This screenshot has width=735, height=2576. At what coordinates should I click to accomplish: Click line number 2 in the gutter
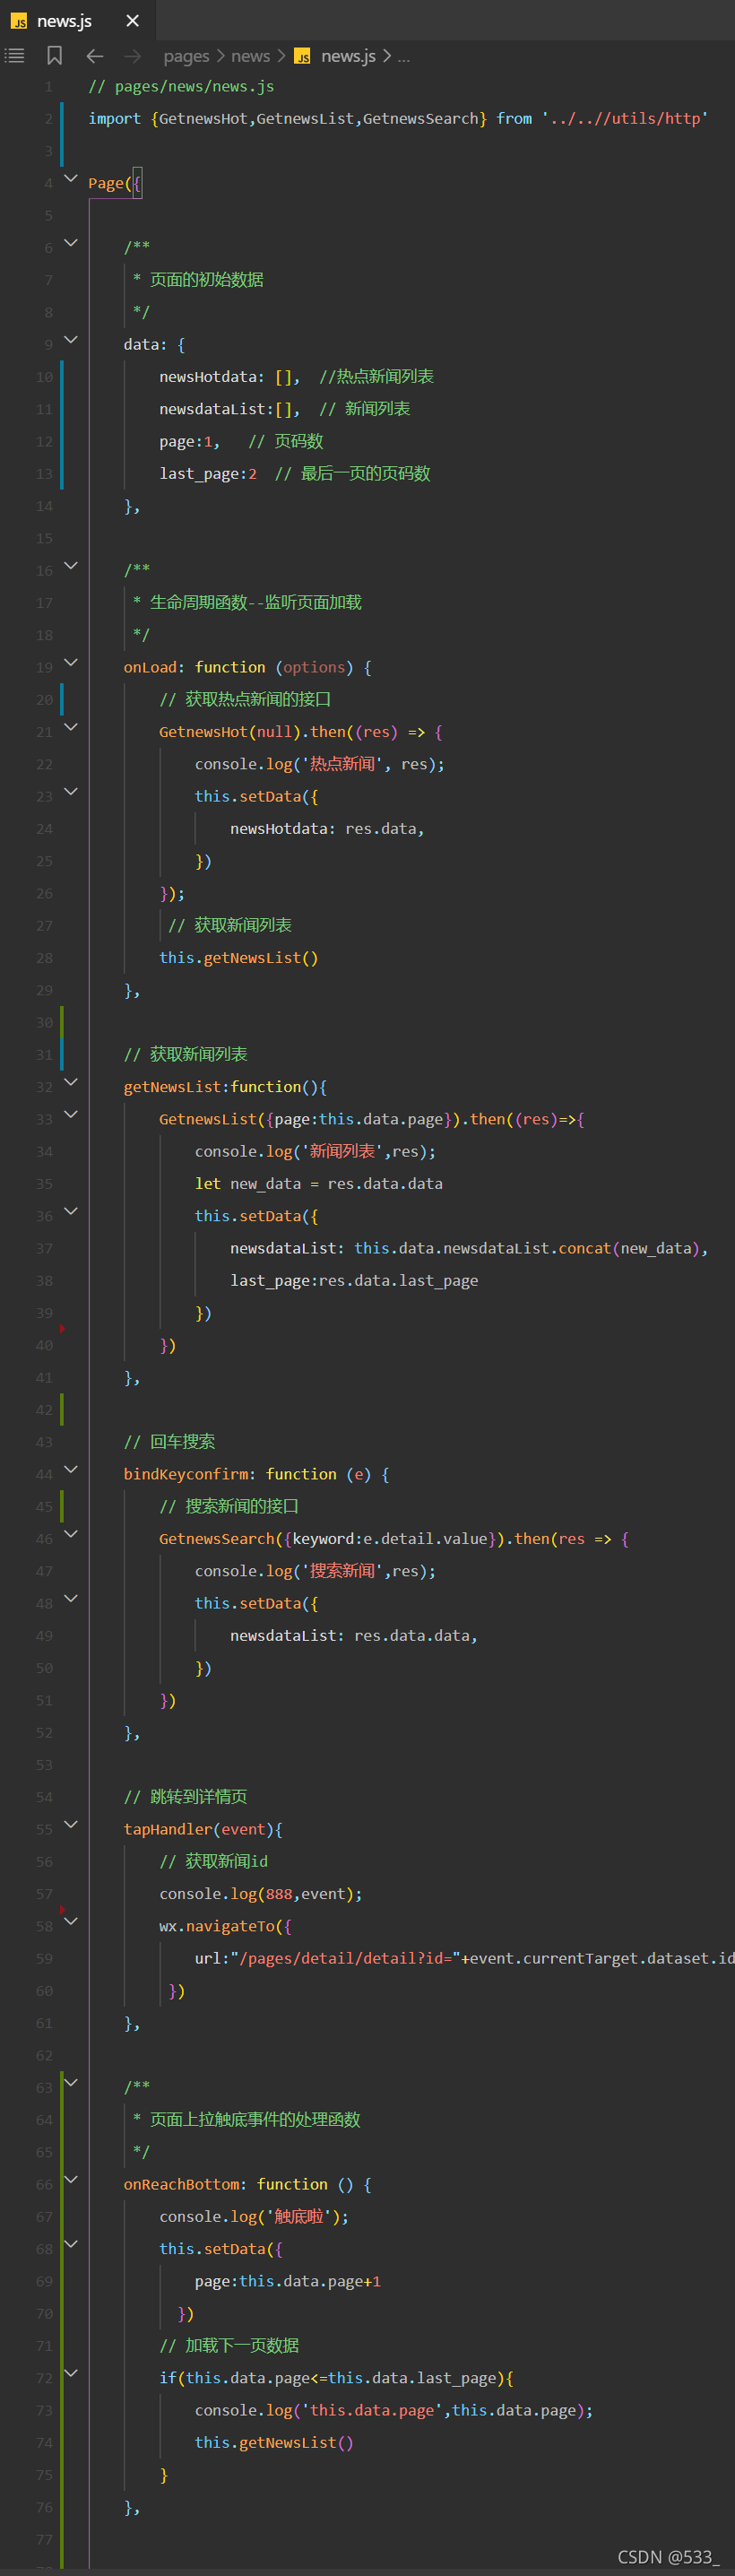pyautogui.click(x=48, y=119)
